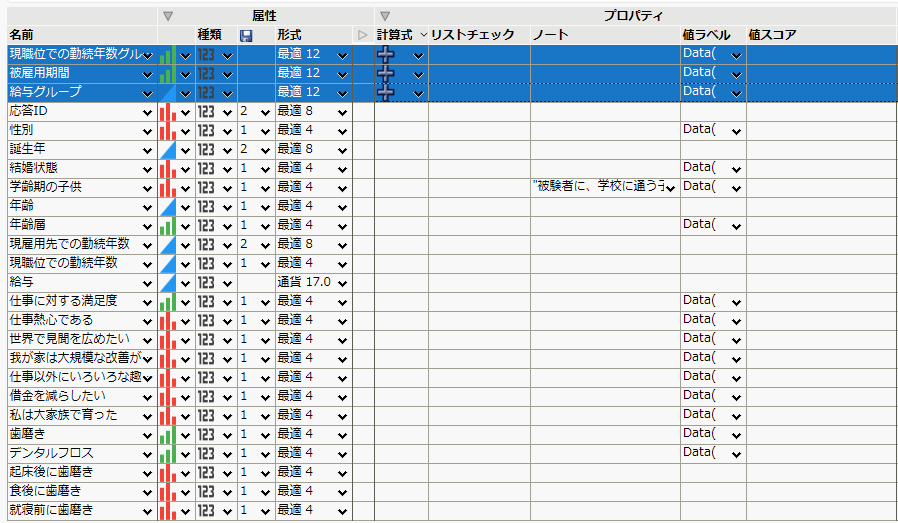Click the nominal modeling icon for 性別
The image size is (898, 523).
pos(168,131)
